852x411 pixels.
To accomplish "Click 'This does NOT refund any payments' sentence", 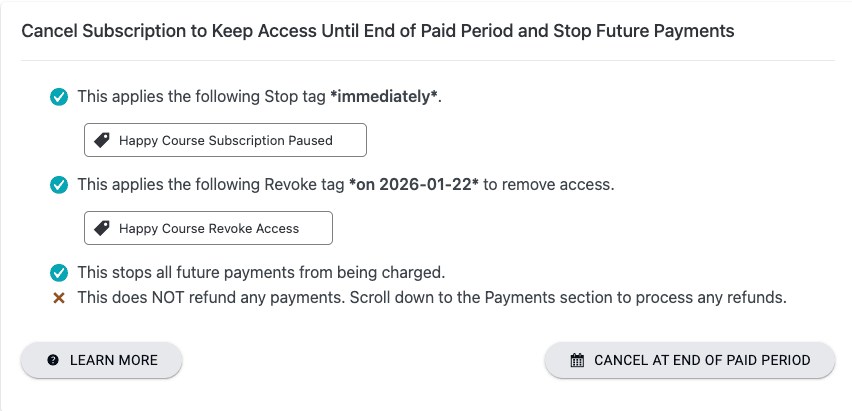I will 216,298.
